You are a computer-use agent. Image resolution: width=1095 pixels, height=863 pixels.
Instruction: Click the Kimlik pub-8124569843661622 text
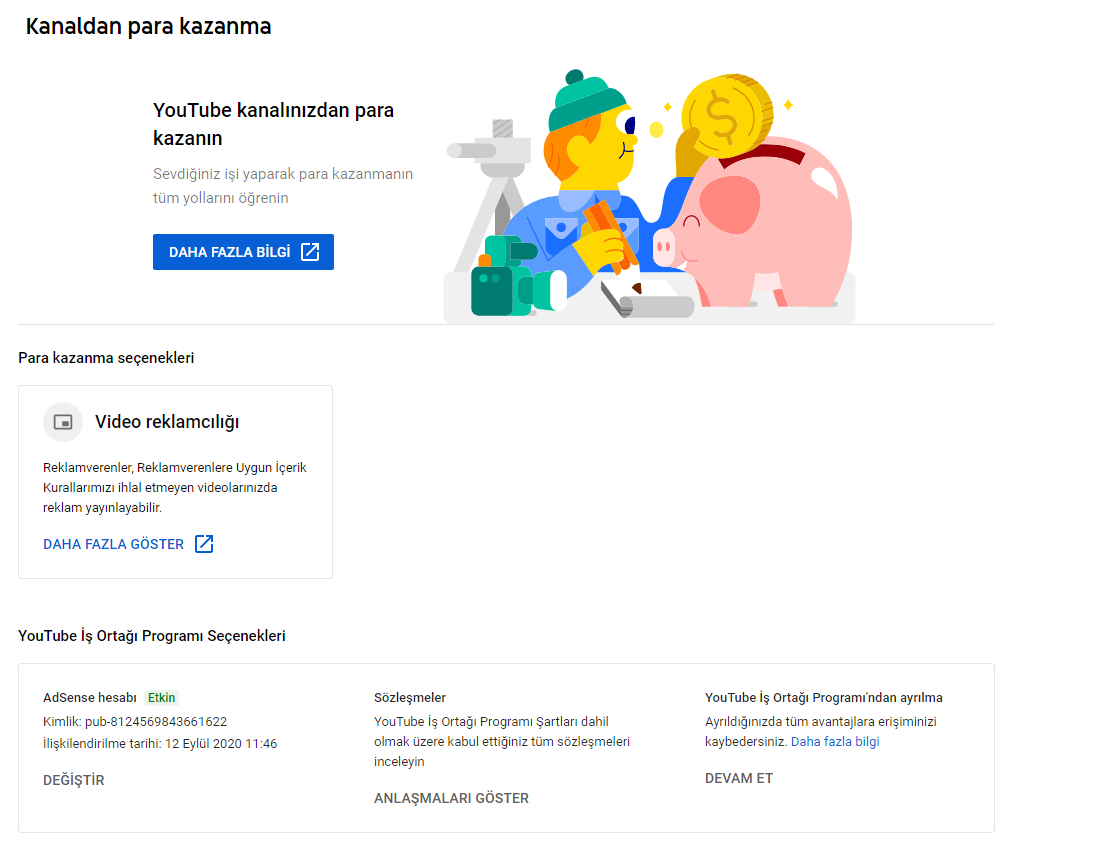[x=135, y=721]
